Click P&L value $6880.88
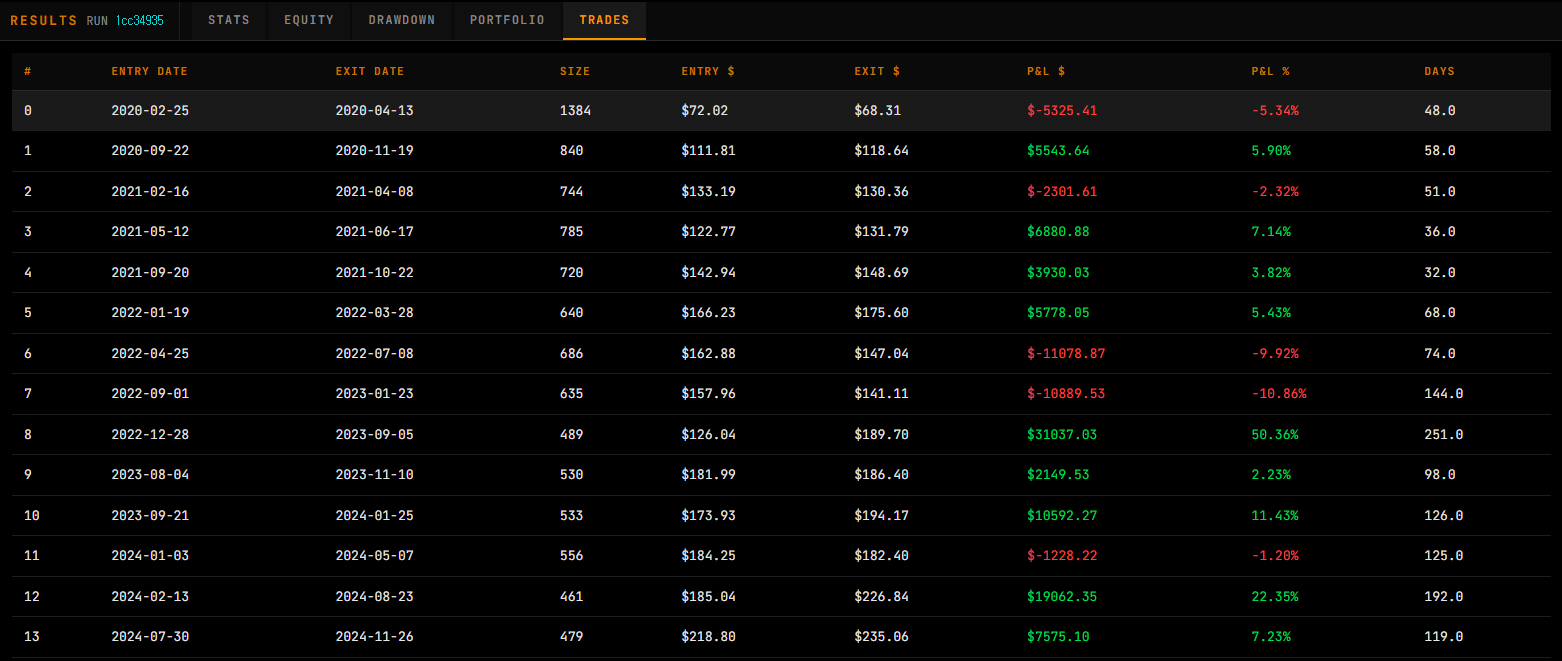 1058,232
